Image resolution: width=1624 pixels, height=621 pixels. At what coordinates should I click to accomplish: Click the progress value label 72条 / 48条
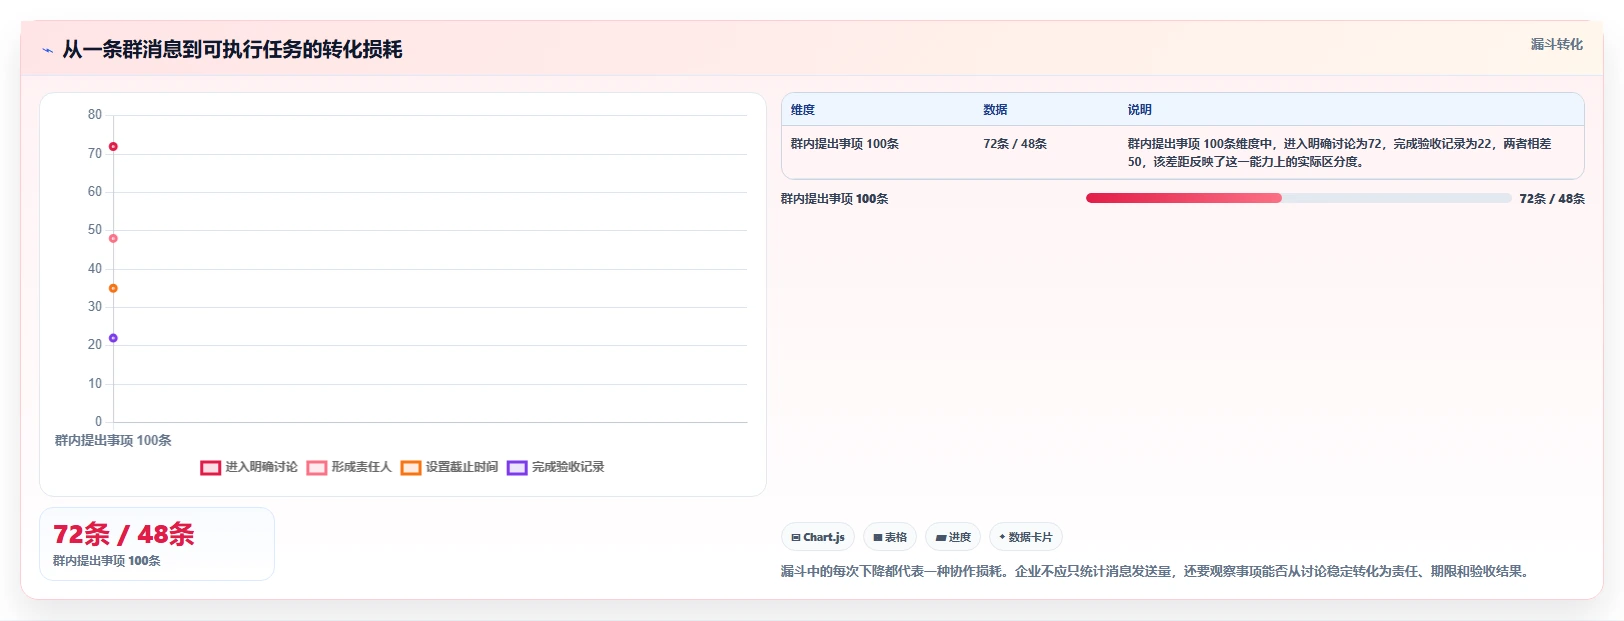click(1552, 199)
